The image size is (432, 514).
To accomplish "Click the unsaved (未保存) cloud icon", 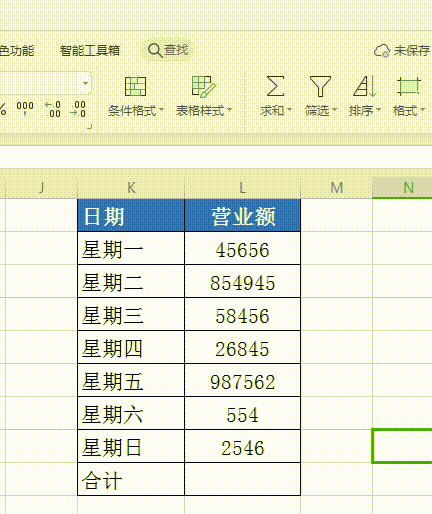I will click(x=382, y=51).
